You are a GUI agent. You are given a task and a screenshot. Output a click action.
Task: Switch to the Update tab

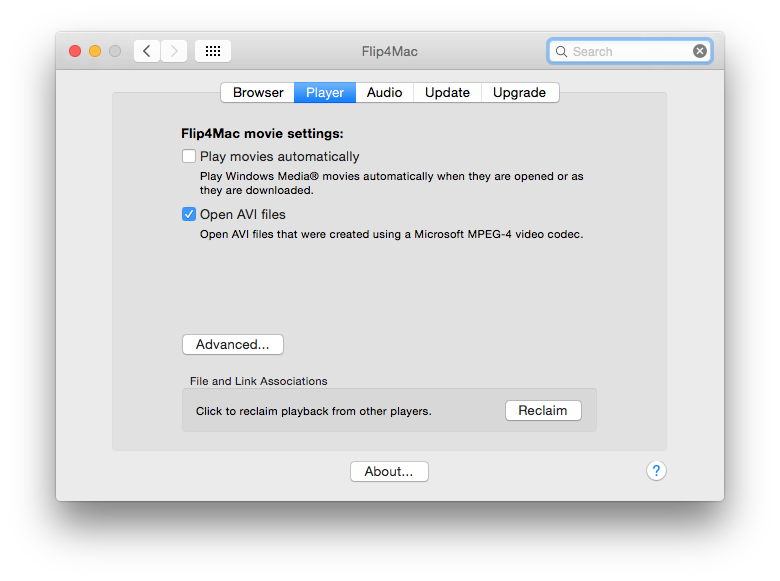[x=447, y=92]
